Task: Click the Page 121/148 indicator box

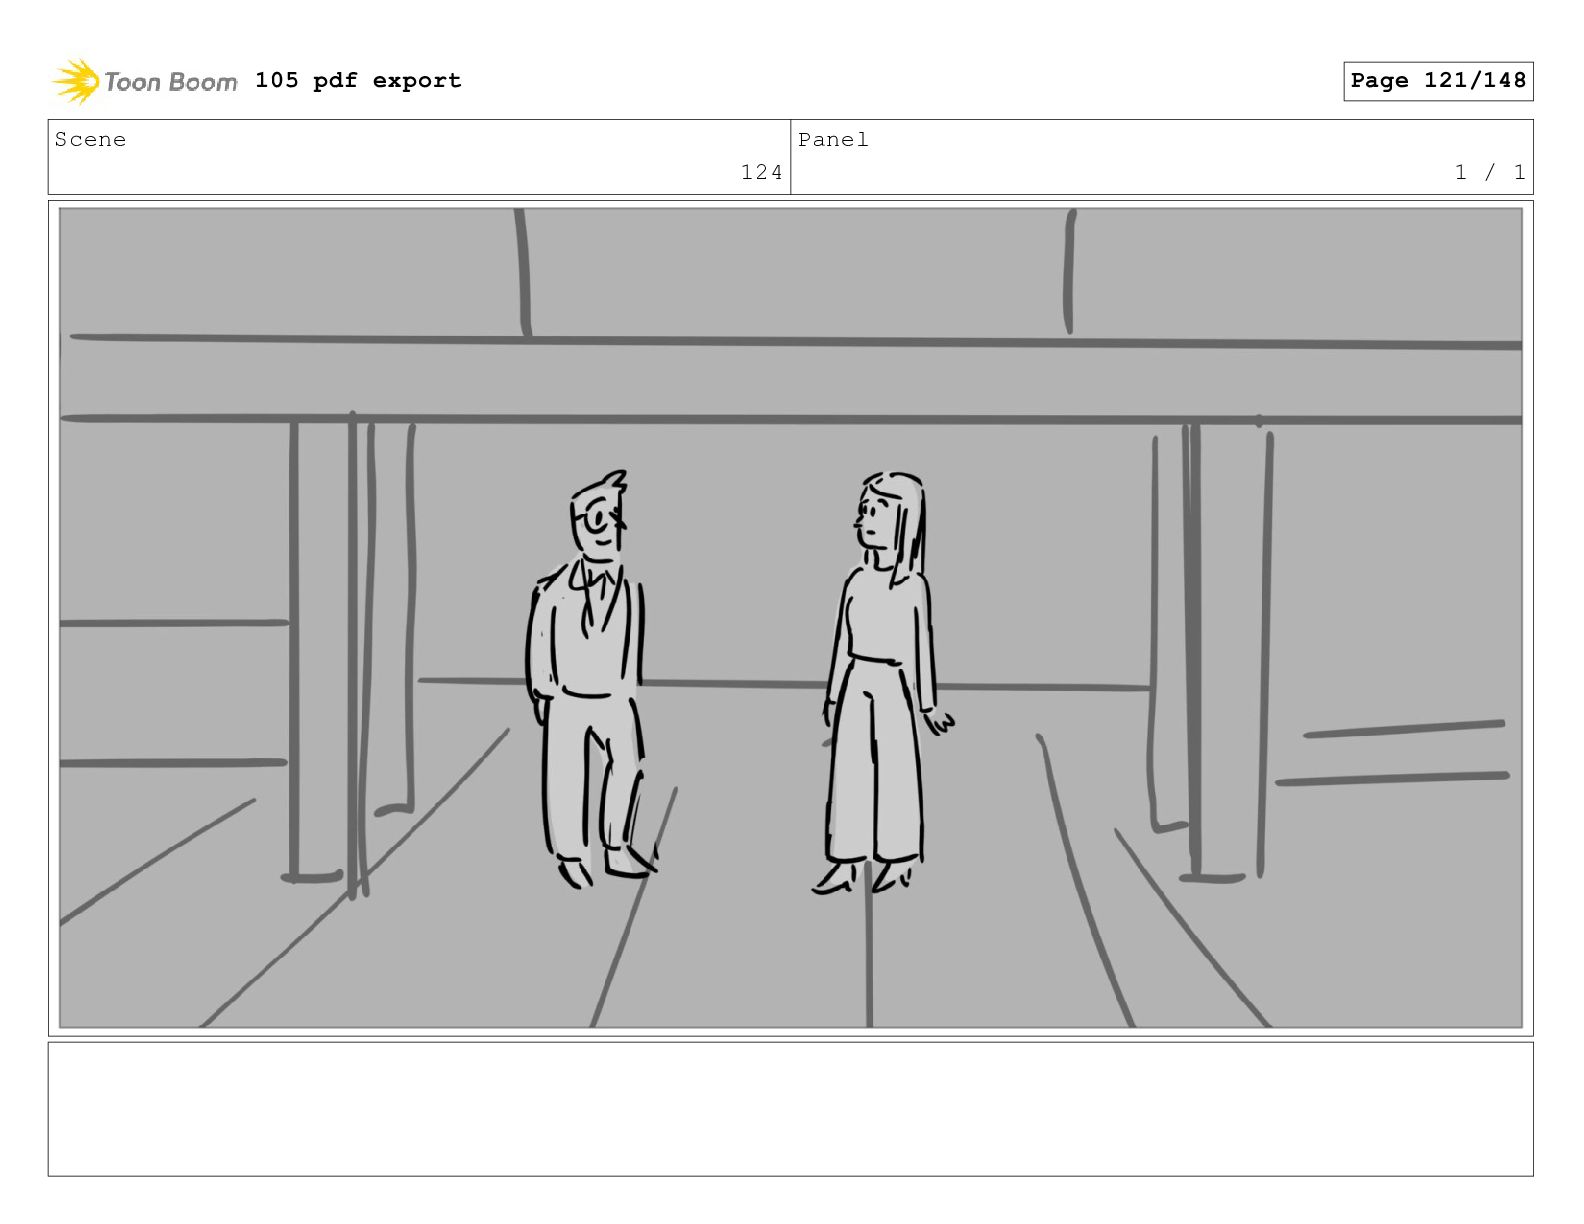Action: point(1438,81)
